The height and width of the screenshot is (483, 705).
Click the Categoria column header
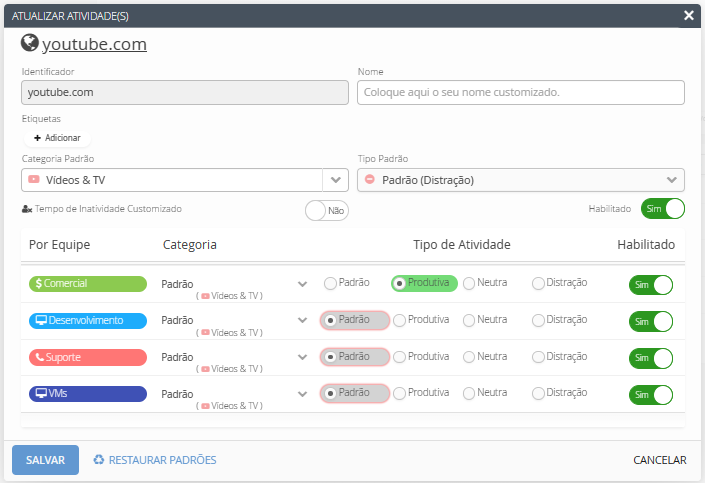190,245
